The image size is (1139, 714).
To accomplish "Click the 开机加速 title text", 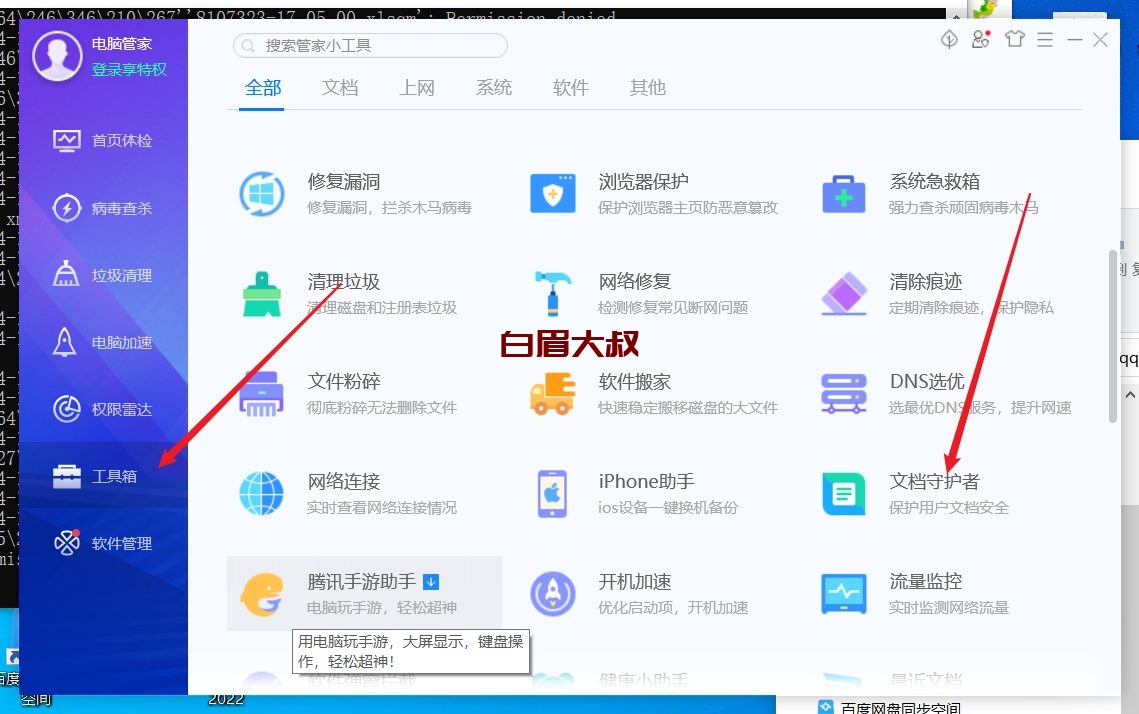I will point(635,582).
